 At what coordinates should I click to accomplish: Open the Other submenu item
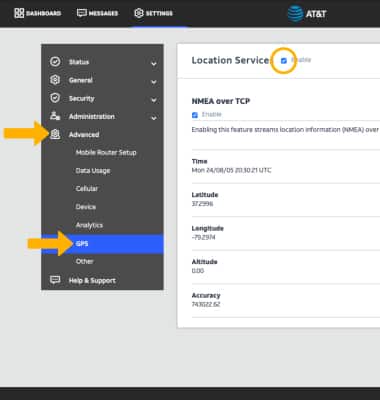pos(84,261)
